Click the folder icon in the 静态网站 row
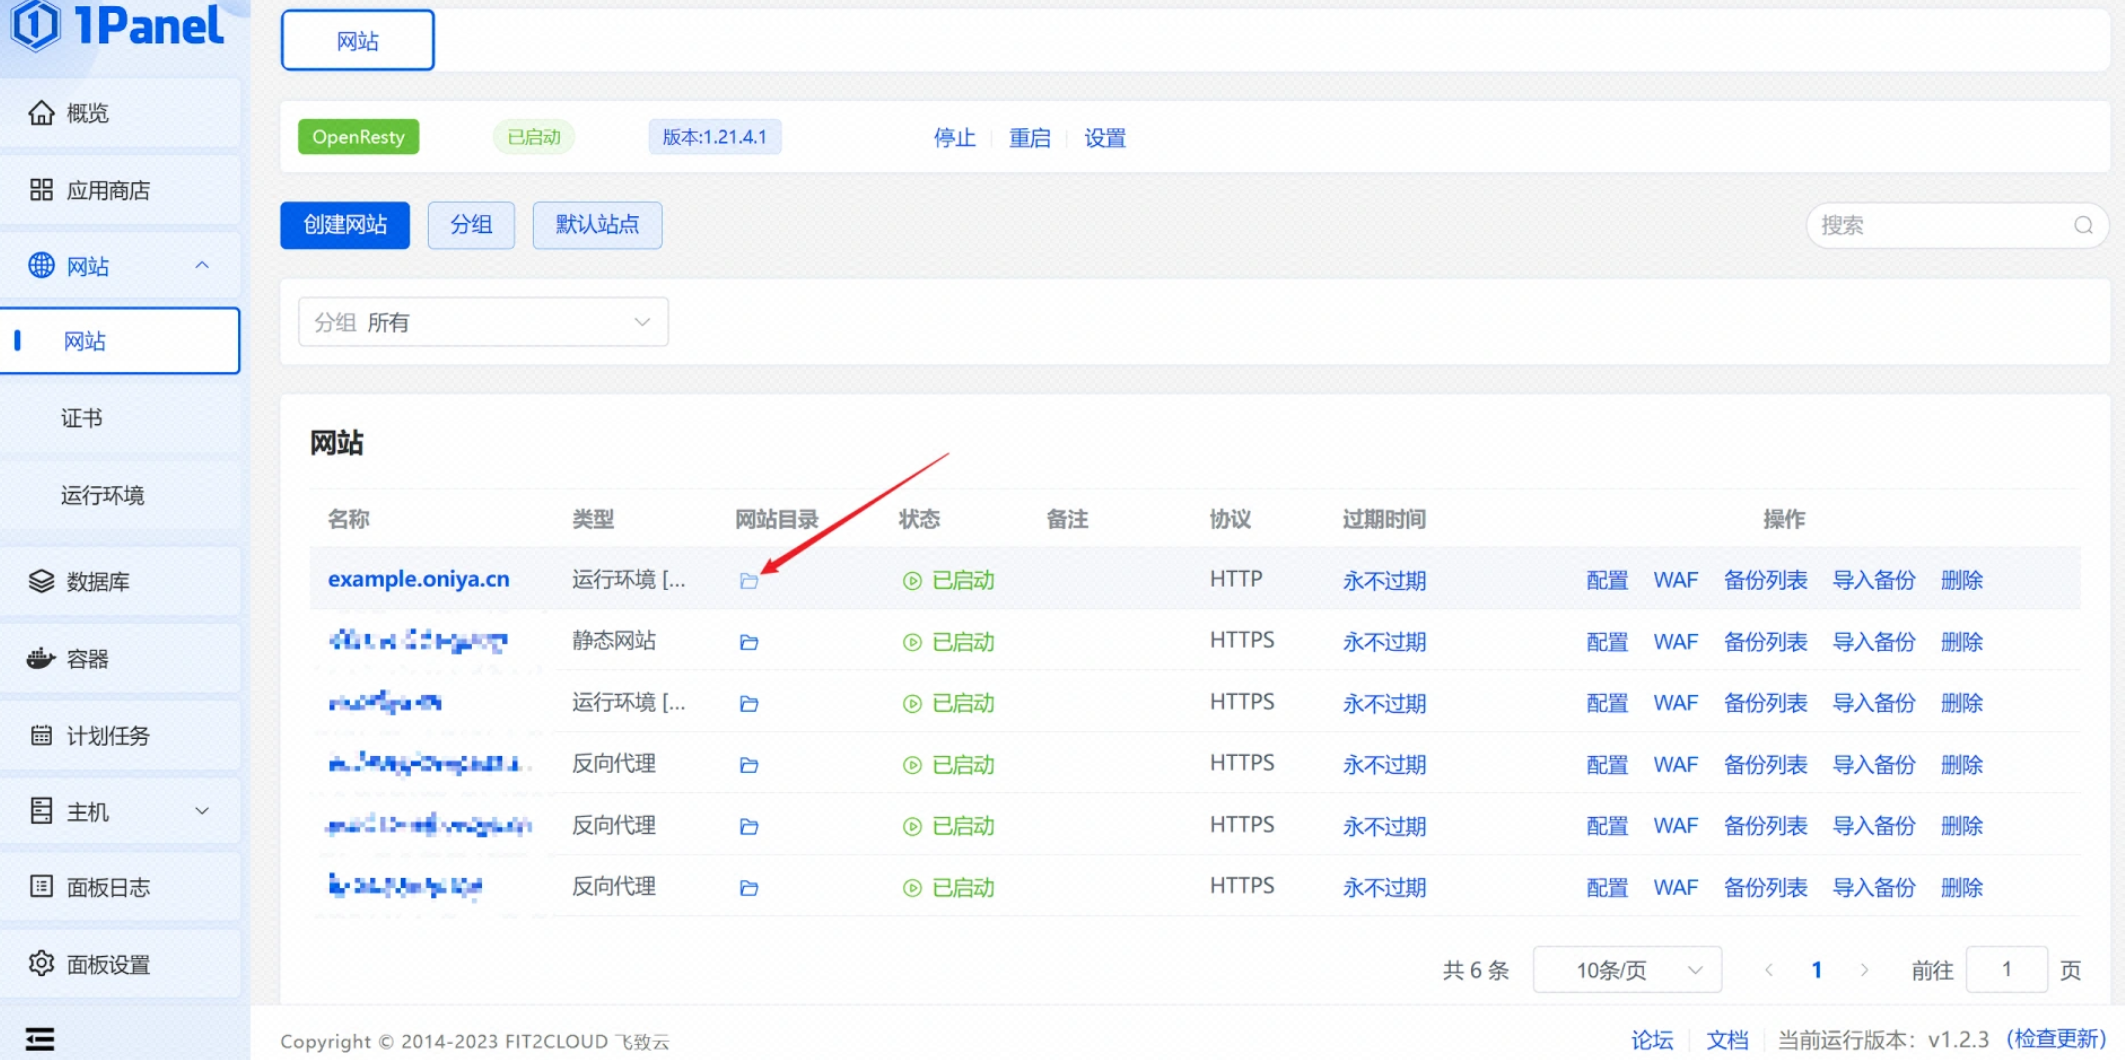The image size is (2125, 1060). pos(748,642)
